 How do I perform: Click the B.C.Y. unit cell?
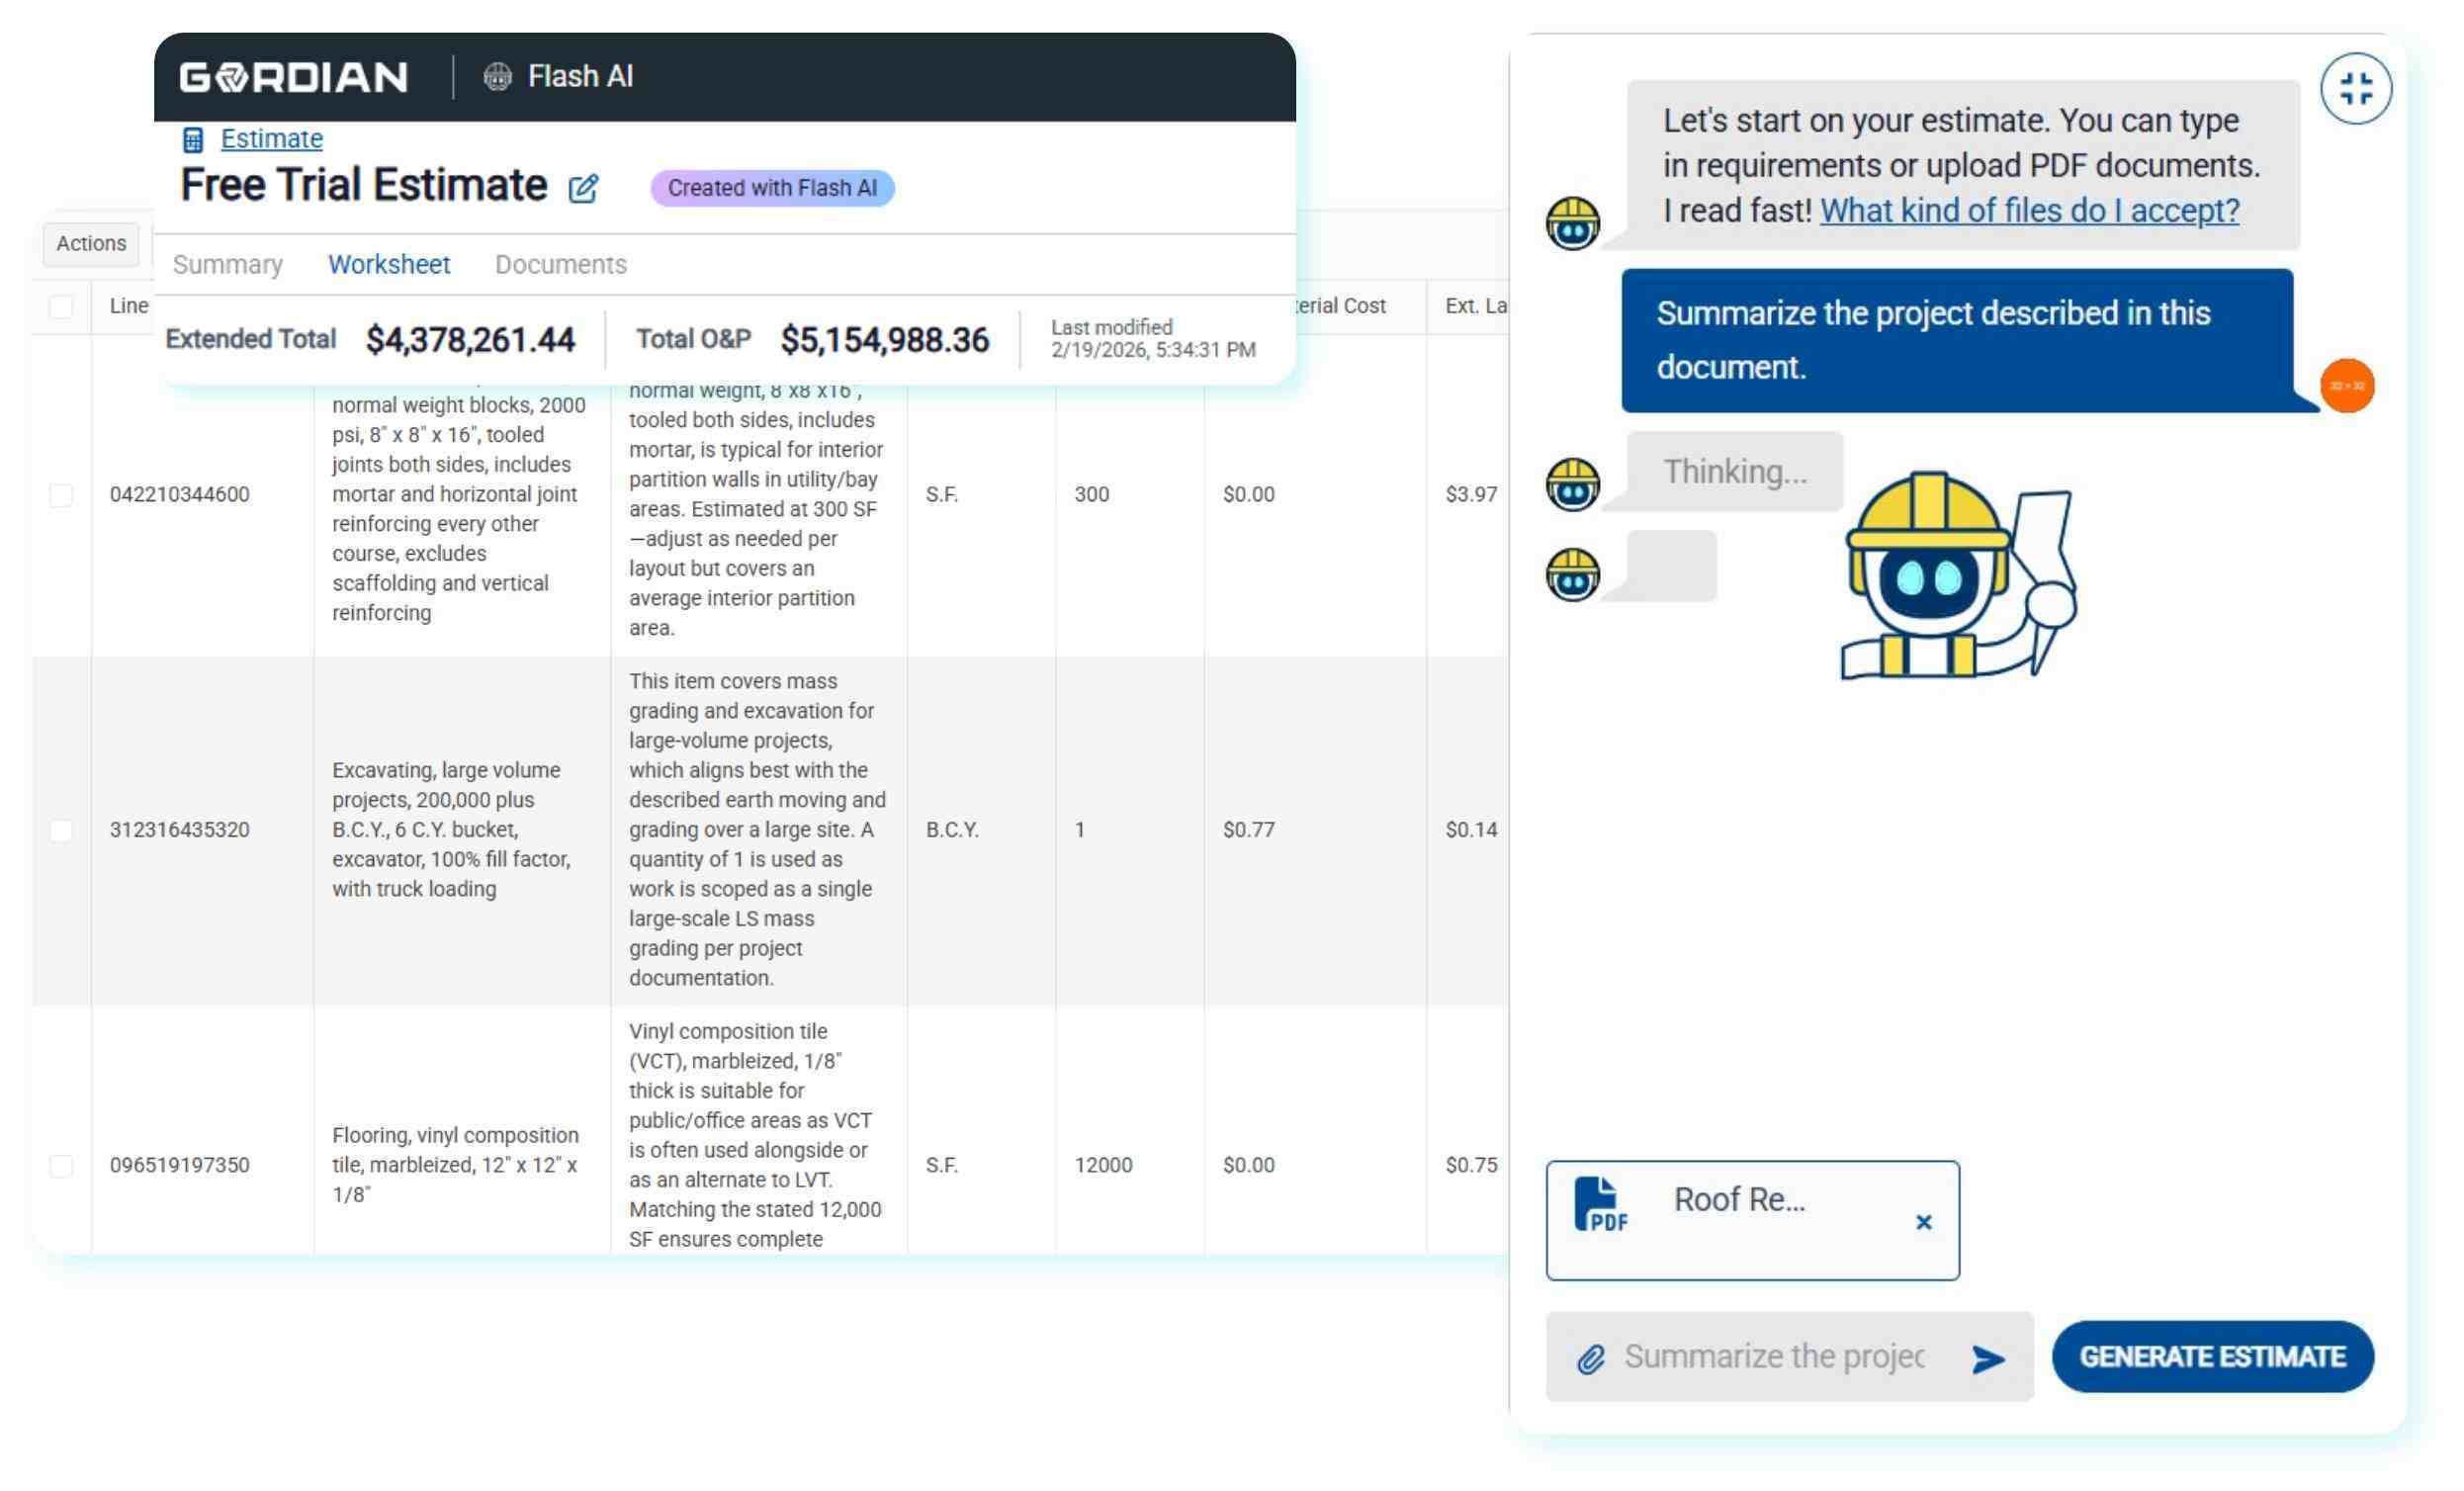[952, 830]
